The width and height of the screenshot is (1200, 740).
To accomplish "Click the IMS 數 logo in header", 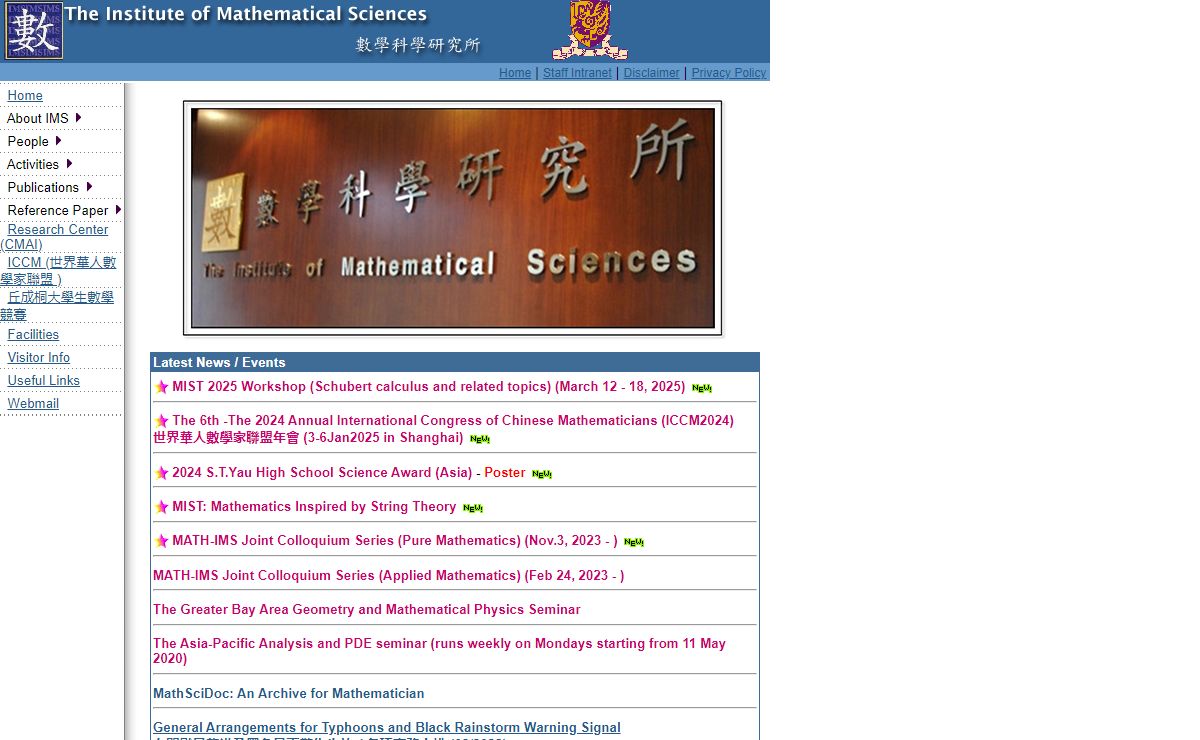I will [x=34, y=30].
